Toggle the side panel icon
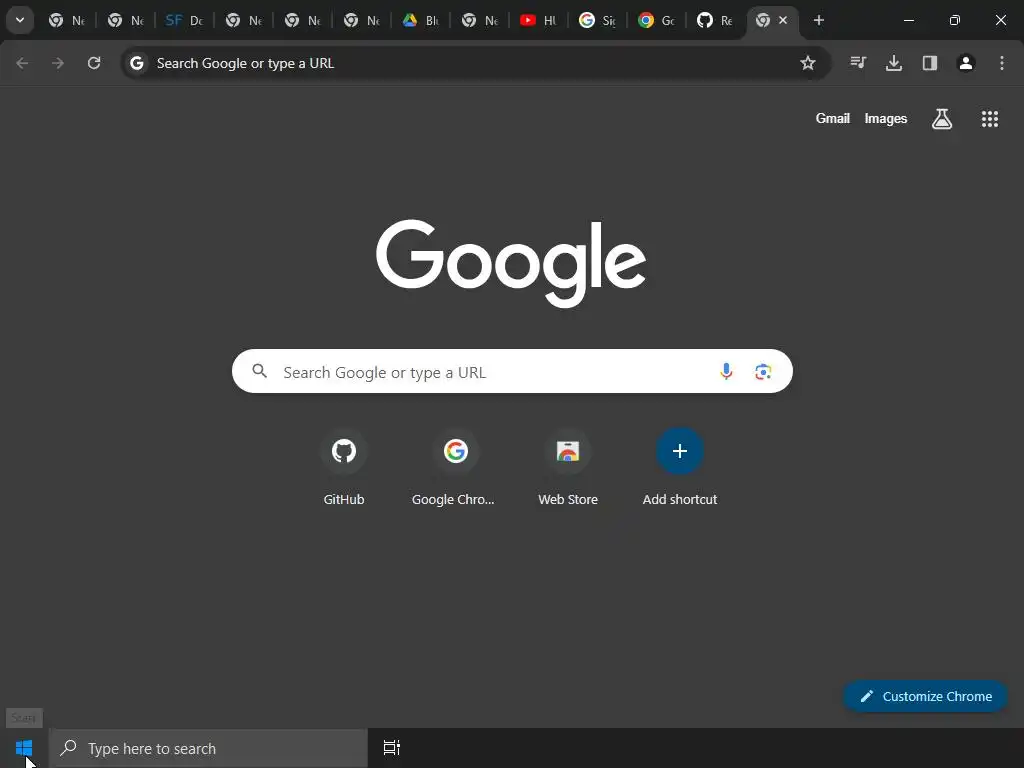The width and height of the screenshot is (1024, 768). coord(930,63)
